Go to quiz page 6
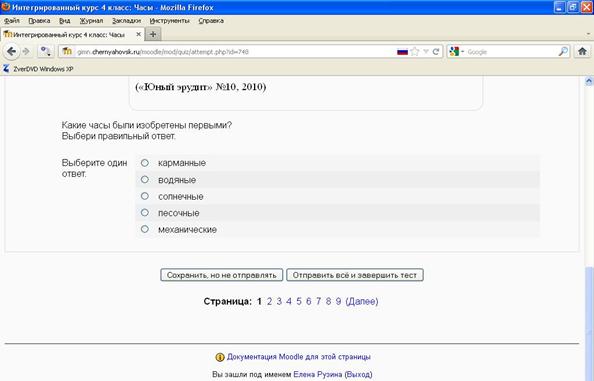 click(309, 301)
